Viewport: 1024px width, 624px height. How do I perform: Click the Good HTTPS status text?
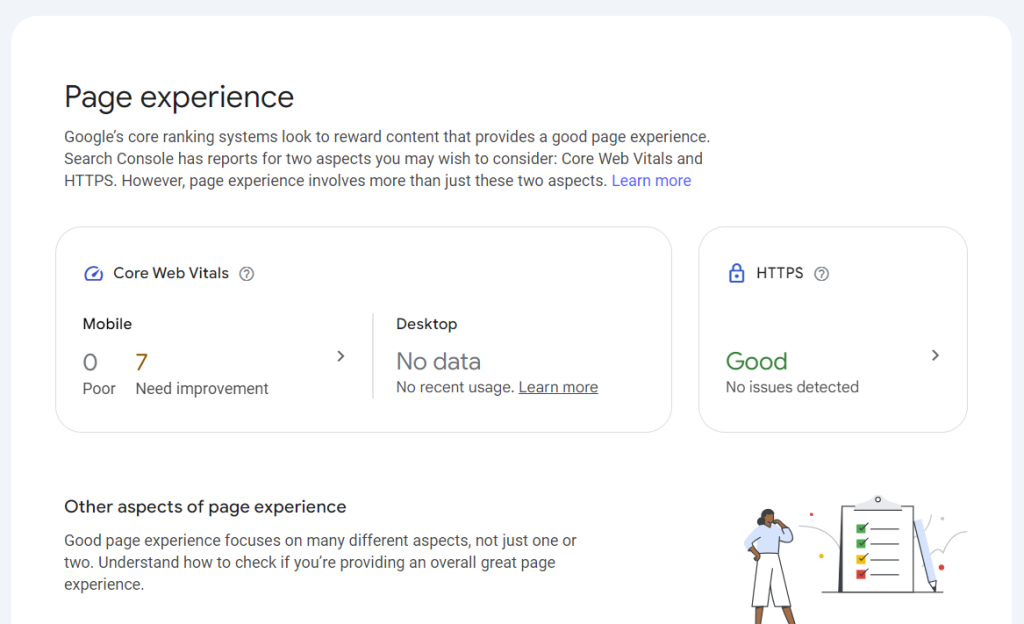coord(756,361)
